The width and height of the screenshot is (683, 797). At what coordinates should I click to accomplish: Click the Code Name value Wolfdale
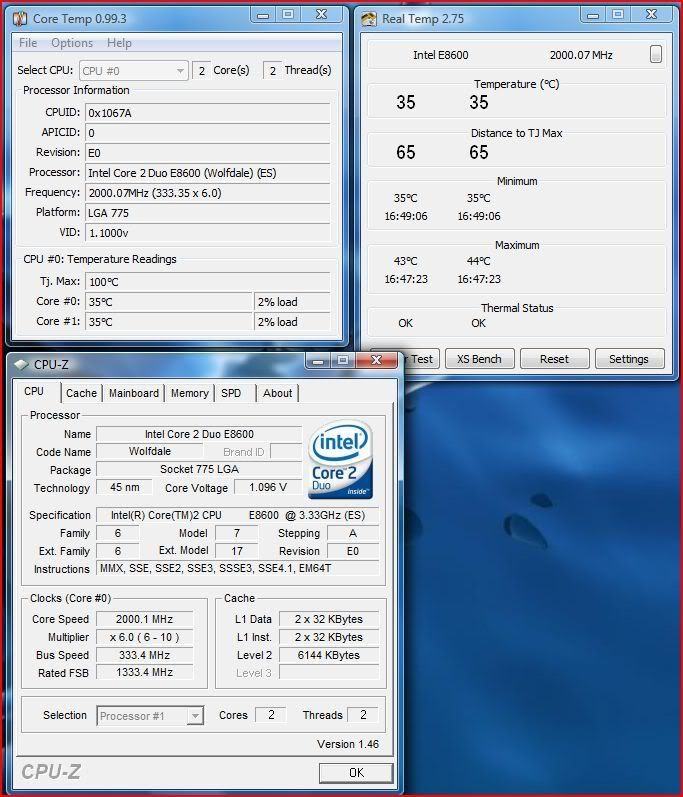(x=150, y=451)
